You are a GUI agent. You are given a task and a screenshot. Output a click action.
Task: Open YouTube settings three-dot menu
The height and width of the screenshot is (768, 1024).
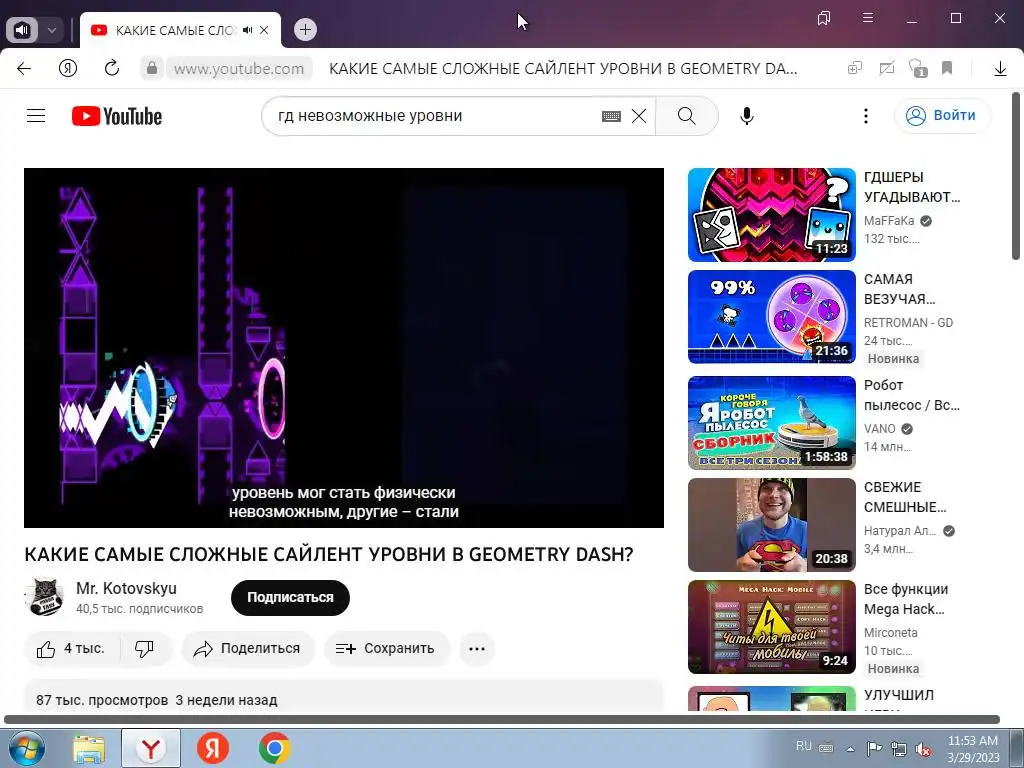point(865,116)
